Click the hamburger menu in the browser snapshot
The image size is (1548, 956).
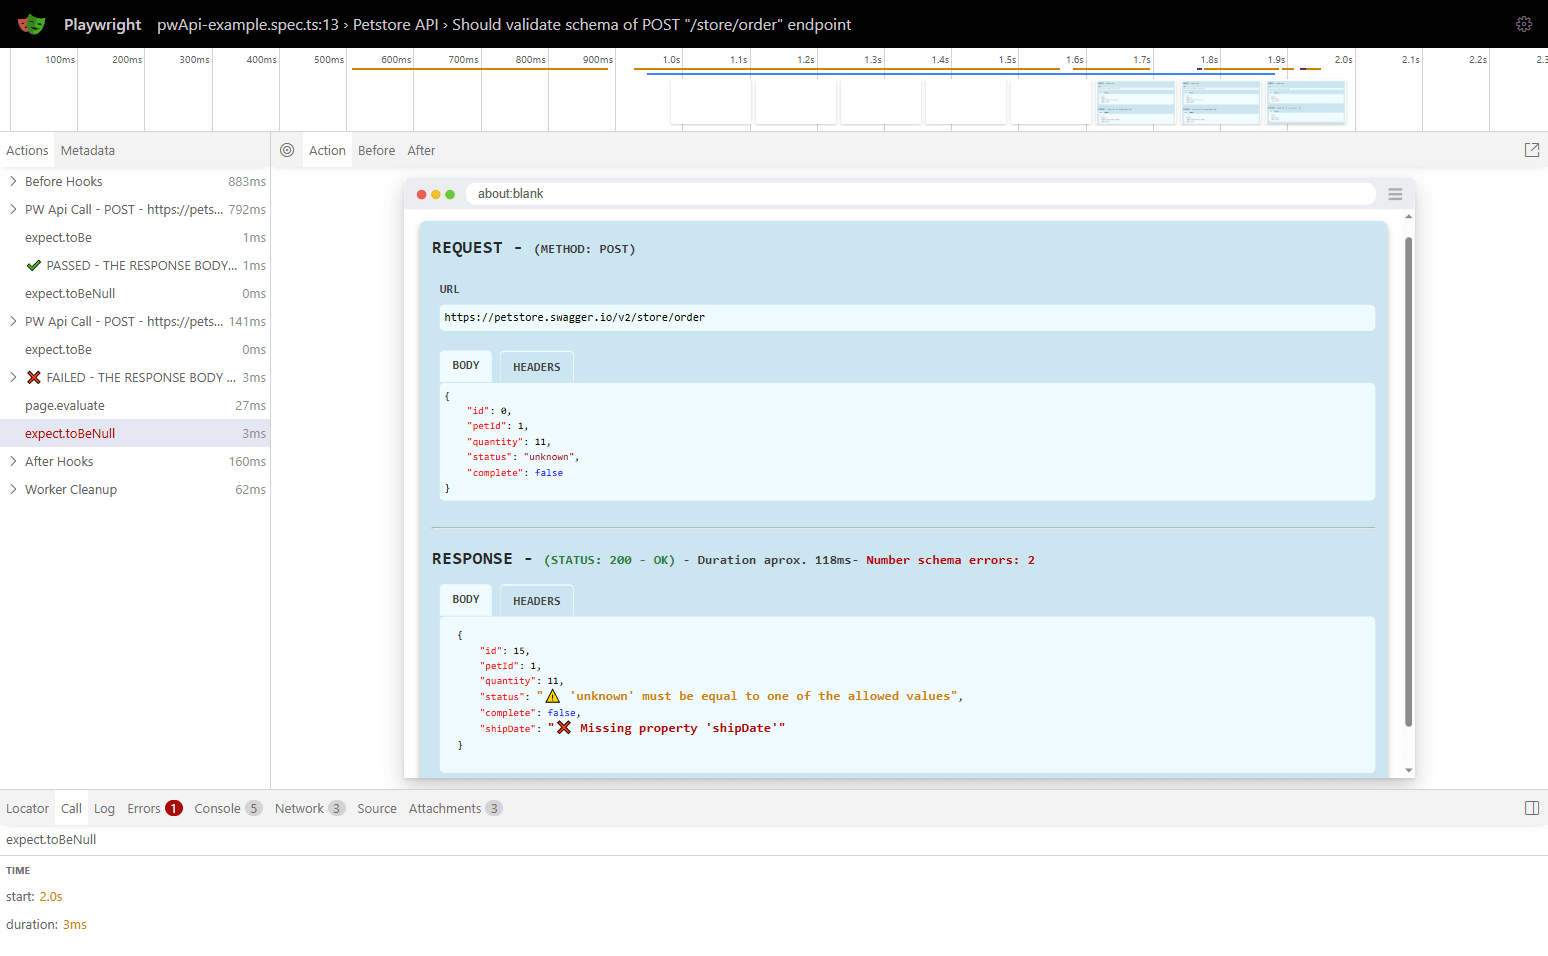pos(1395,194)
